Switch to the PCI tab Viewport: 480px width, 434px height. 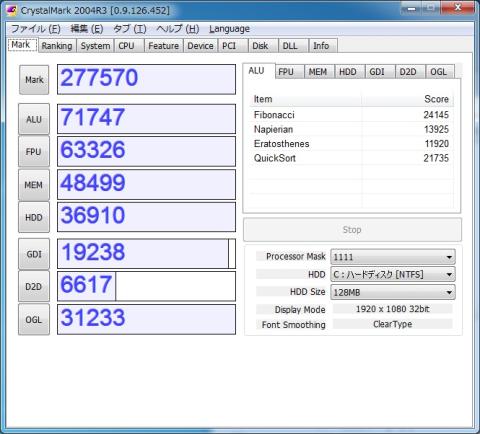click(x=233, y=46)
